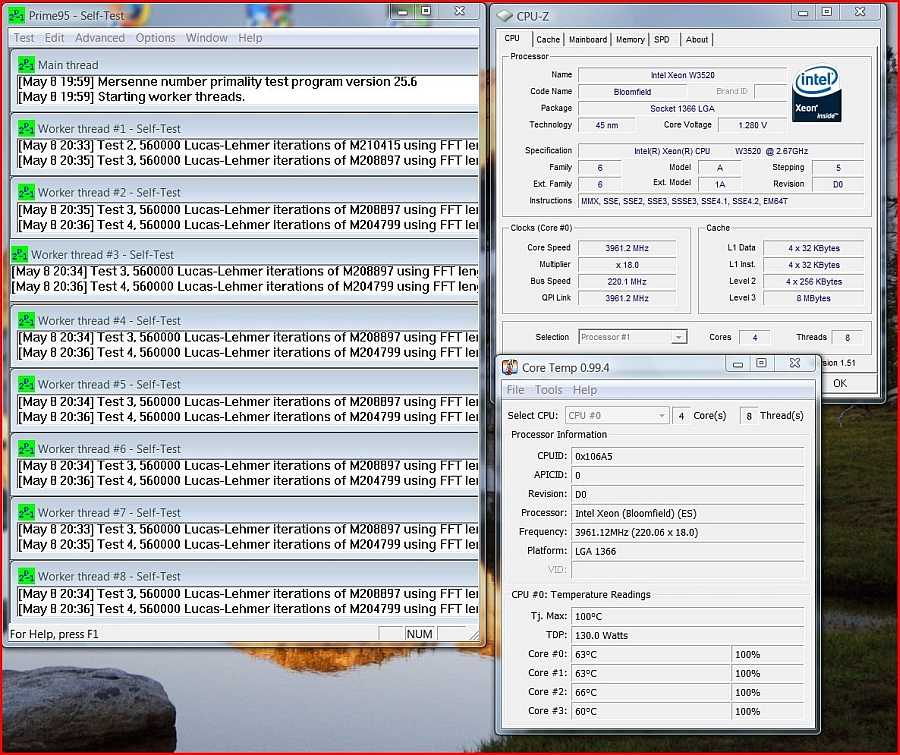
Task: Click the TDP field 130.0 Watts
Action: click(688, 636)
